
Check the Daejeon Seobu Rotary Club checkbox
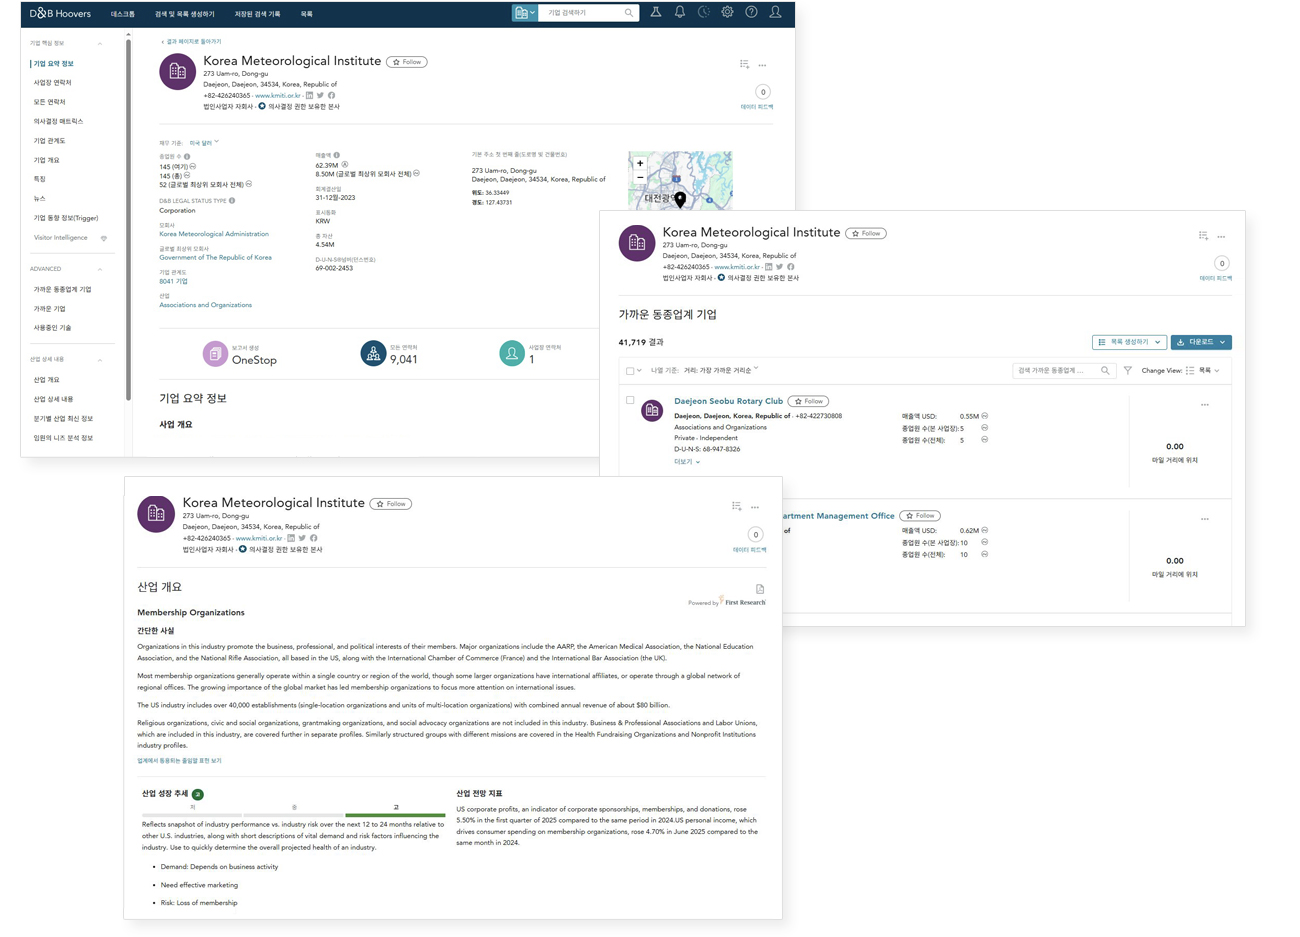tap(630, 401)
